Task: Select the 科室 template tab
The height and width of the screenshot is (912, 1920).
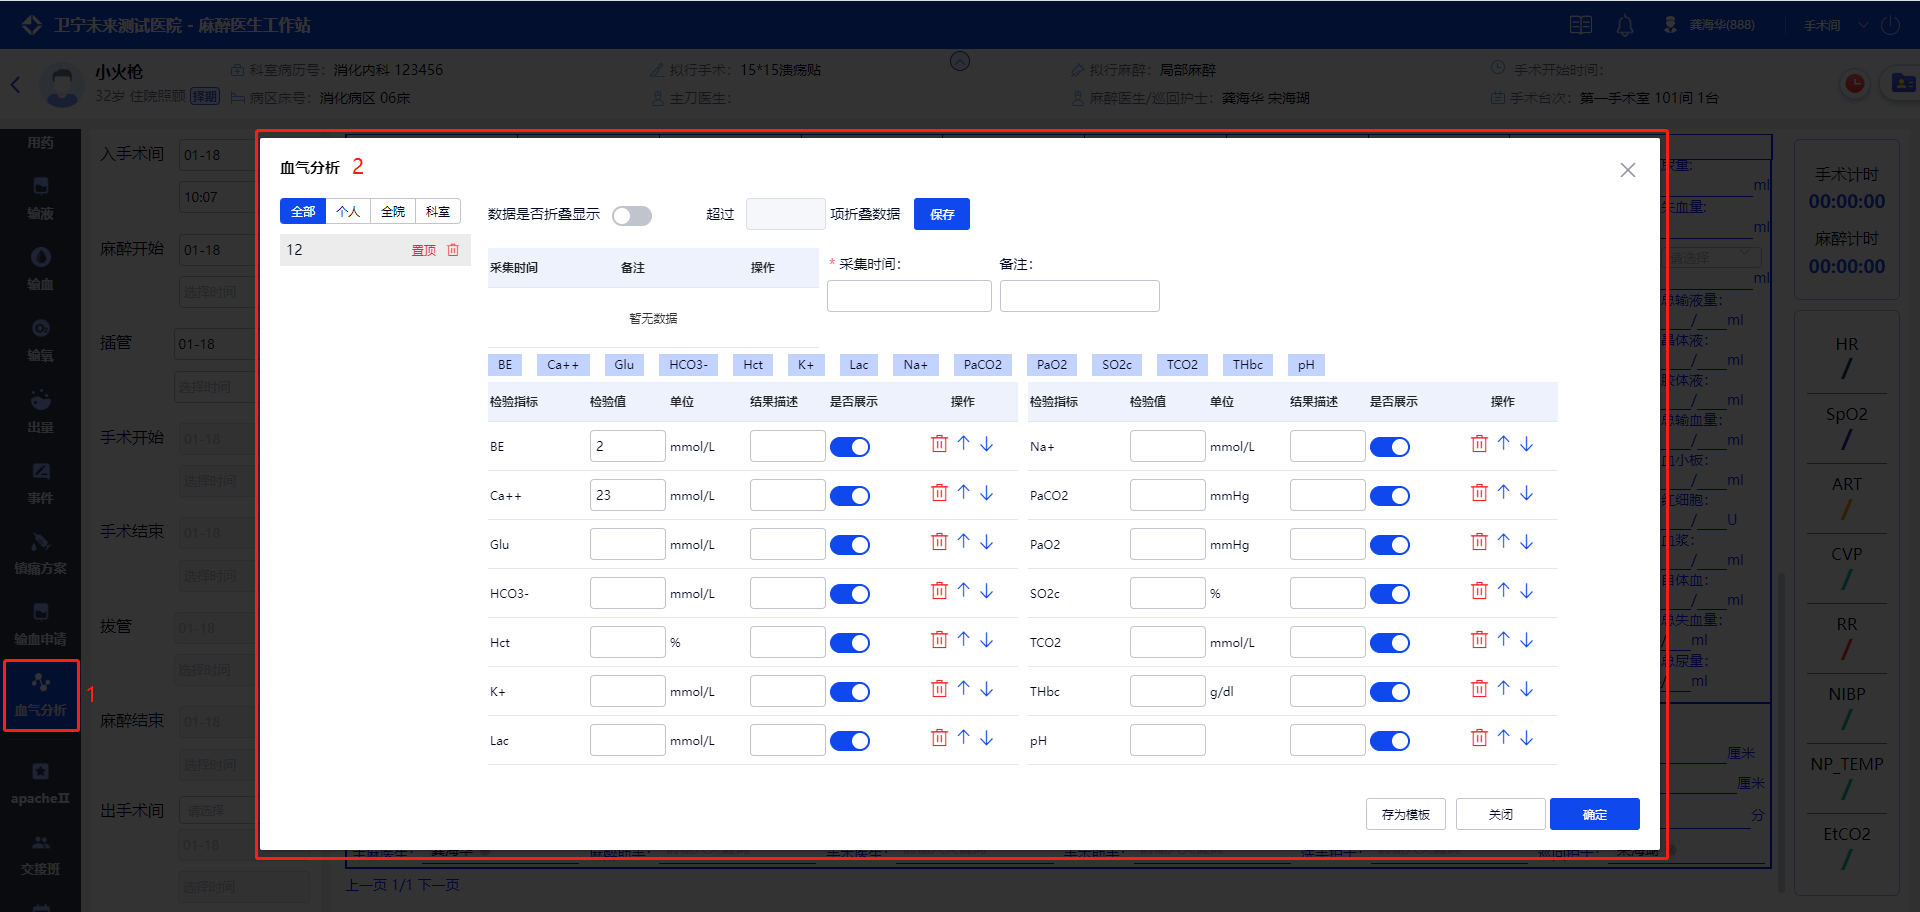Action: 438,211
